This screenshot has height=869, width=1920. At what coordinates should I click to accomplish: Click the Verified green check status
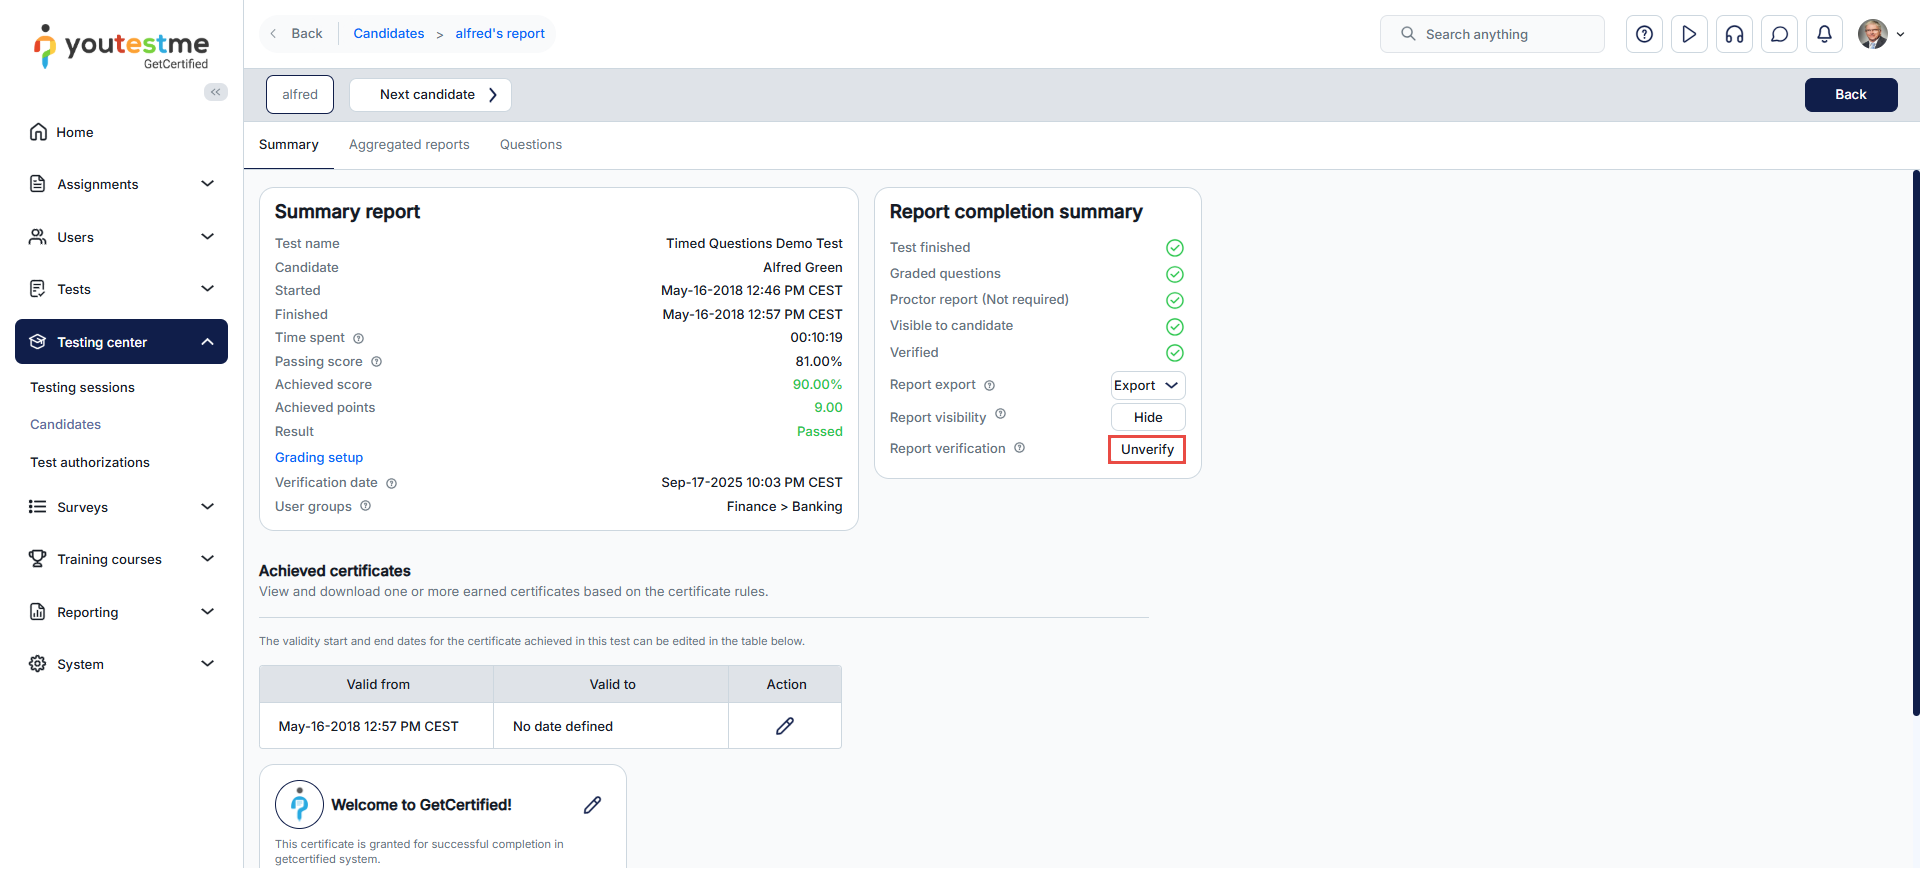1175,353
